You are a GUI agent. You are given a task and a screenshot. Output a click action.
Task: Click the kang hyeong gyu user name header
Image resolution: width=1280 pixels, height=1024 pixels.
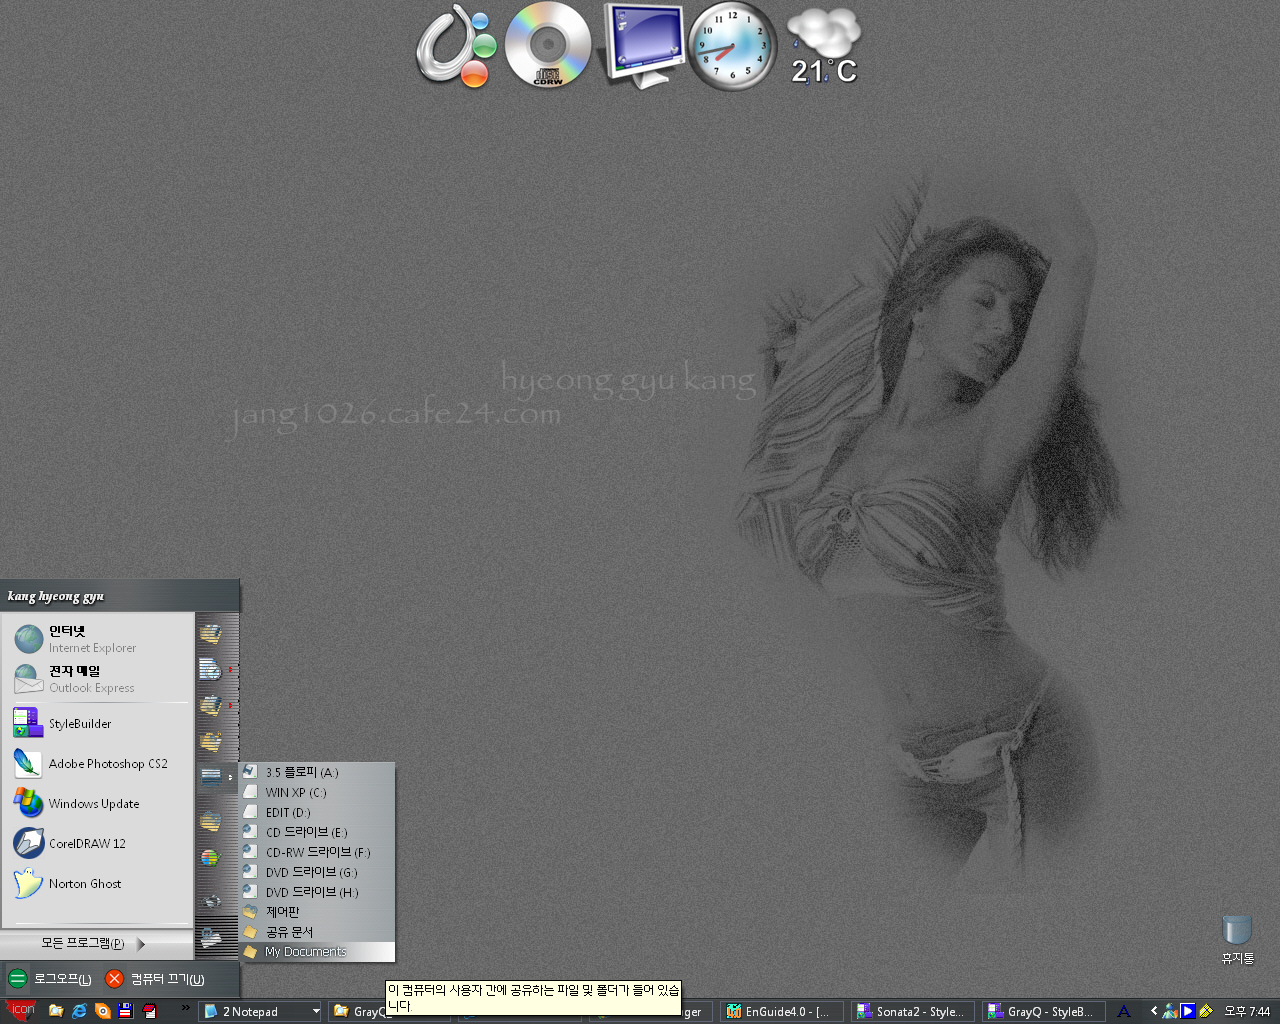coord(56,596)
